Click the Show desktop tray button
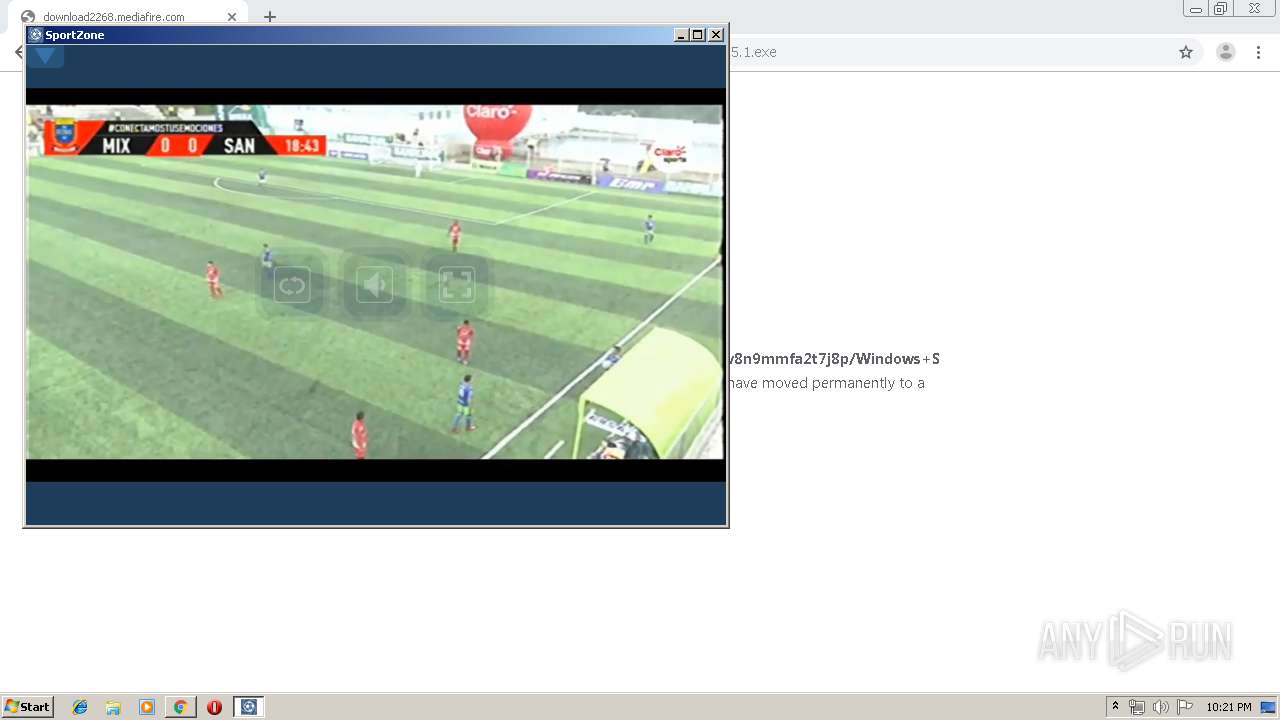The height and width of the screenshot is (720, 1280). tap(1269, 707)
